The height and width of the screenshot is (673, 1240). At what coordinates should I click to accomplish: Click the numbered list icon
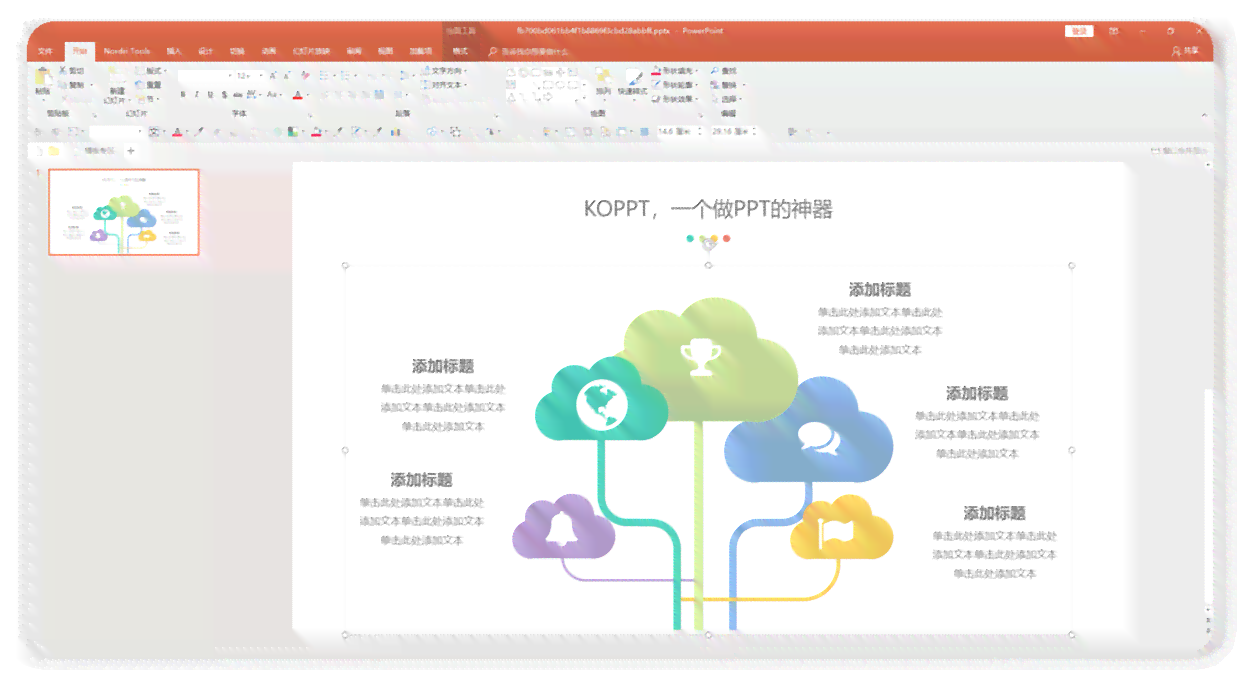344,76
